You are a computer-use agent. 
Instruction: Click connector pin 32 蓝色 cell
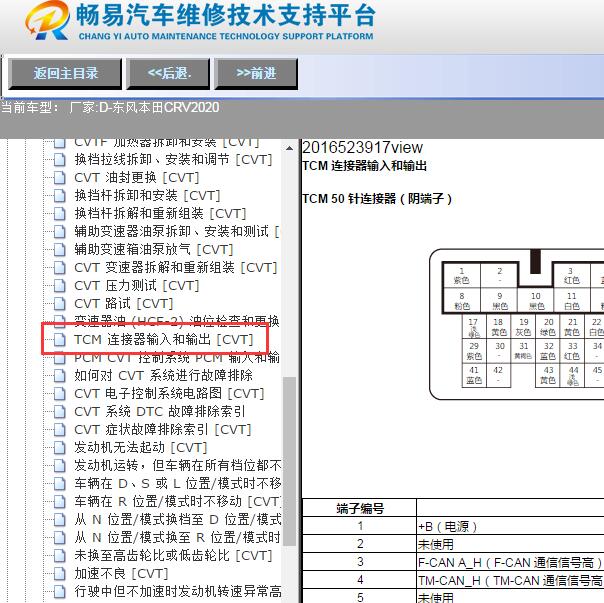[547, 351]
